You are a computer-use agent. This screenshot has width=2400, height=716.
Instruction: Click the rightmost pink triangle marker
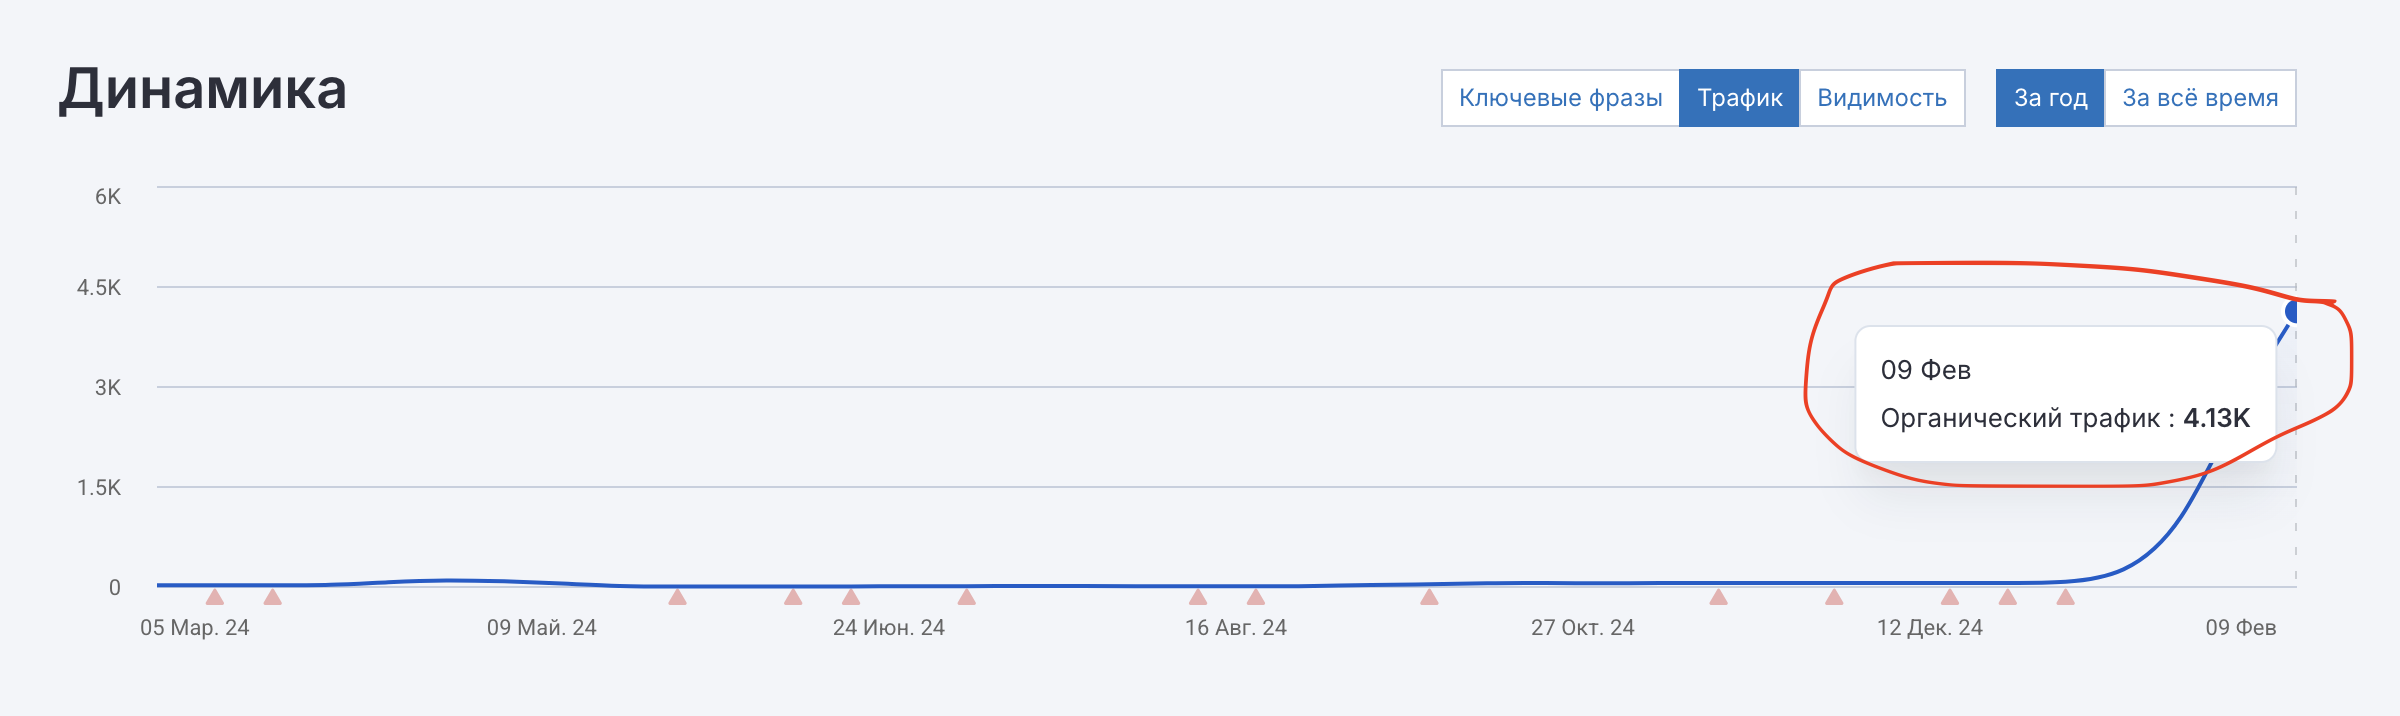2065,597
